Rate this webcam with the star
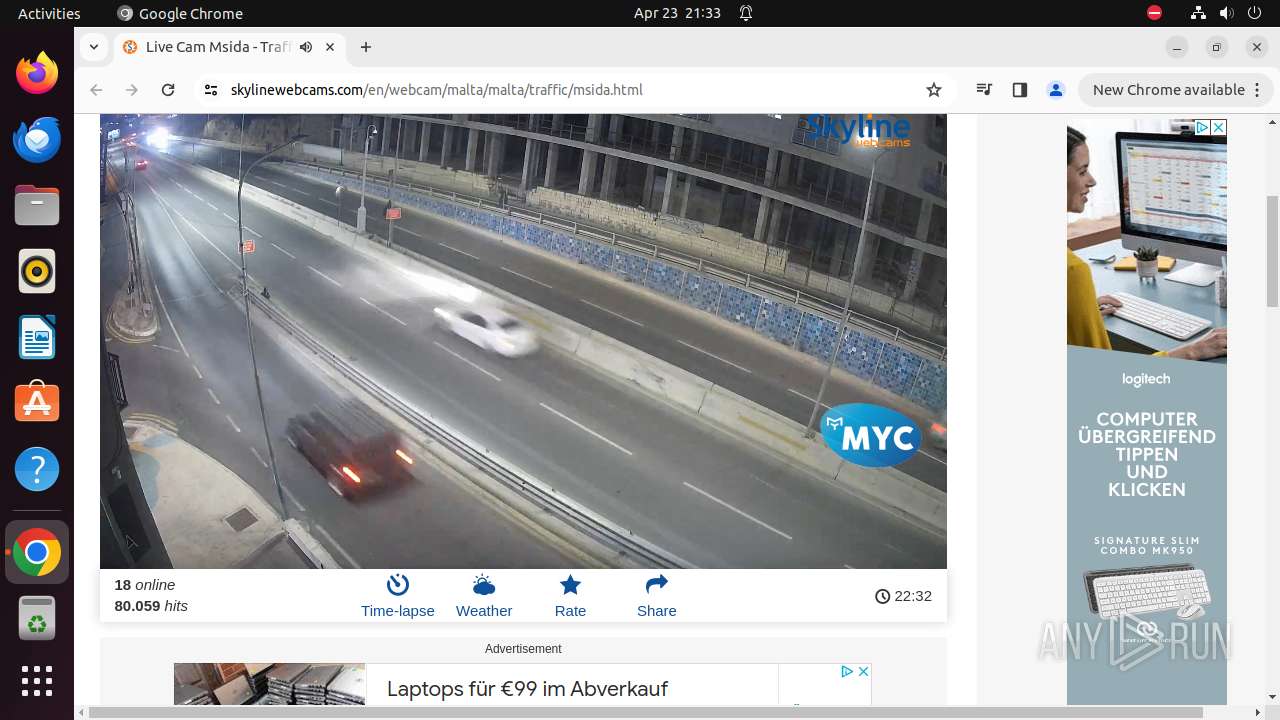The height and width of the screenshot is (720, 1280). pyautogui.click(x=570, y=597)
